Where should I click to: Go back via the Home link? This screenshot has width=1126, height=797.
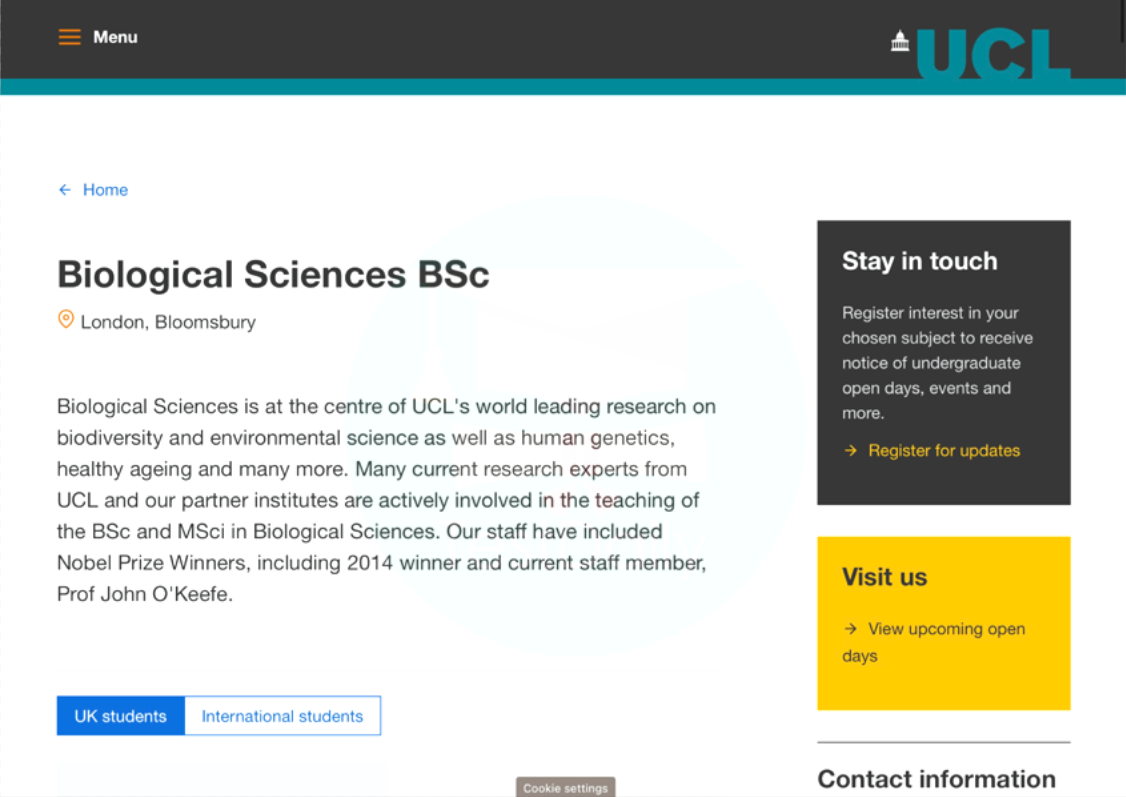(105, 190)
